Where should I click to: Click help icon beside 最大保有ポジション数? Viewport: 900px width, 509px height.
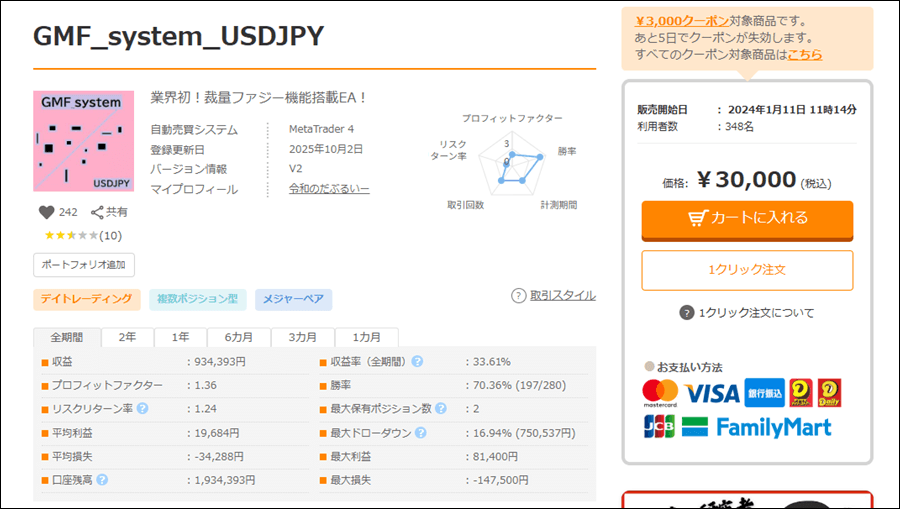point(441,409)
